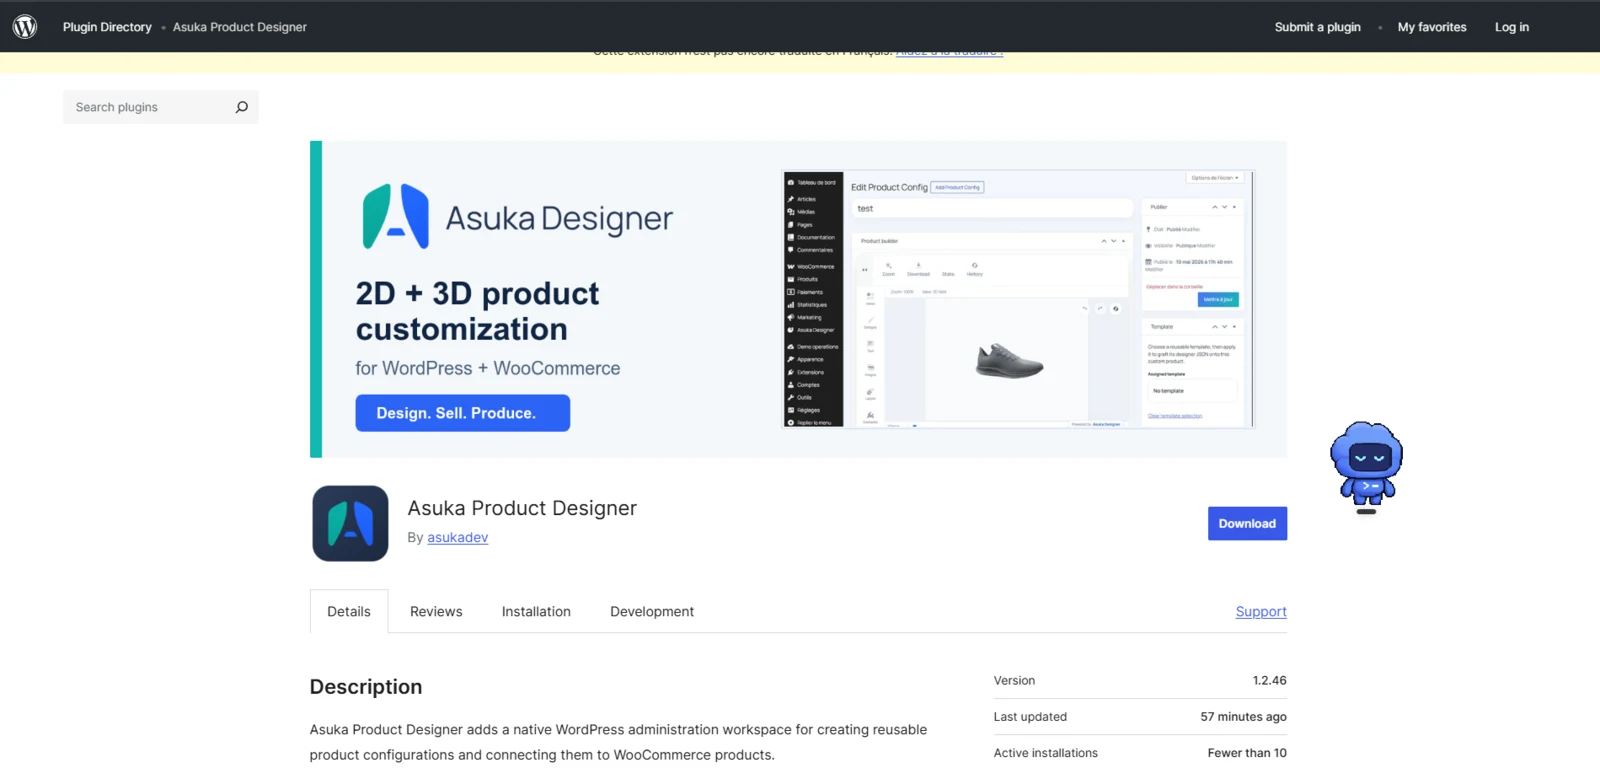The image size is (1600, 768).
Task: Click '57 minutes ago' text
Action: (x=1243, y=717)
